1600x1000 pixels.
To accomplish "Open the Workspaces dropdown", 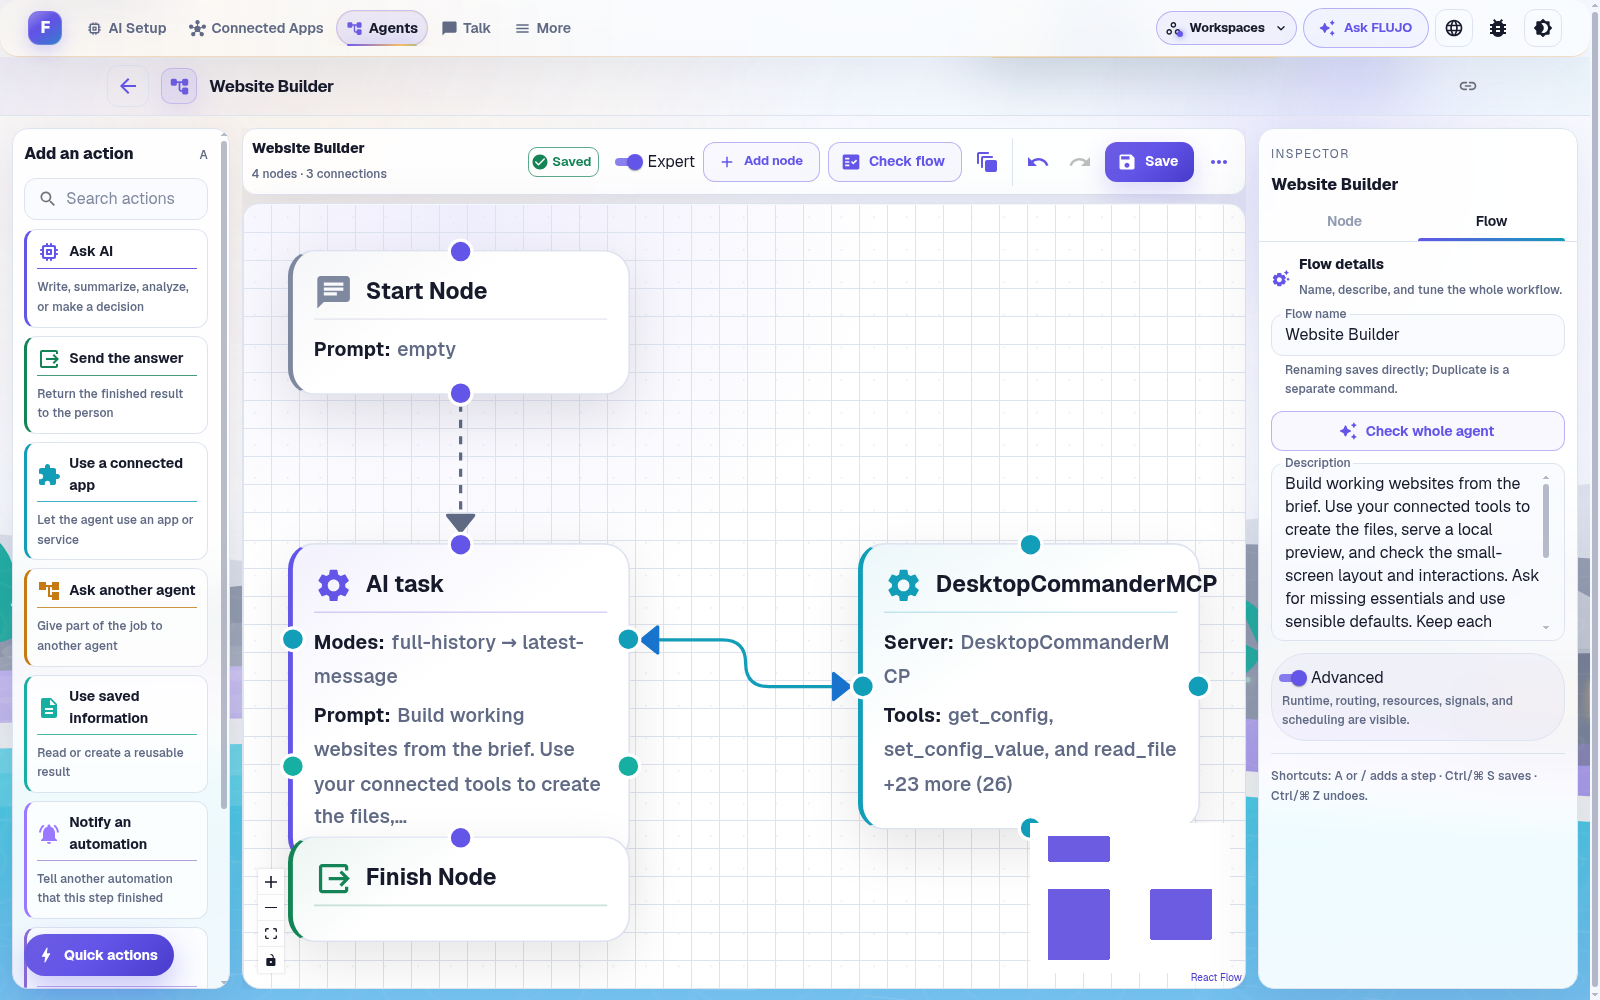I will pyautogui.click(x=1226, y=28).
